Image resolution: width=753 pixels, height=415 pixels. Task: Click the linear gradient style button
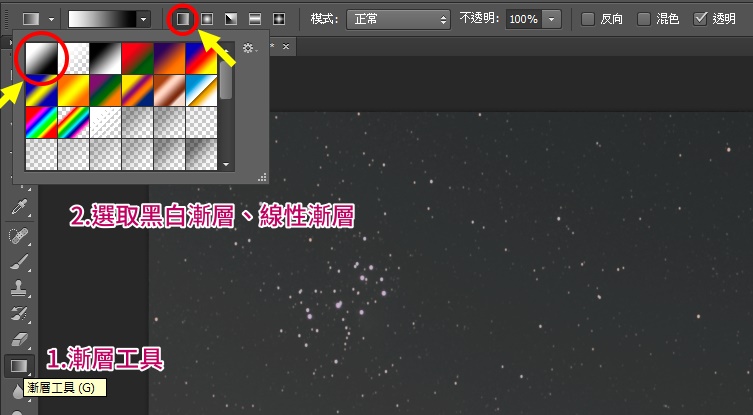[x=182, y=19]
